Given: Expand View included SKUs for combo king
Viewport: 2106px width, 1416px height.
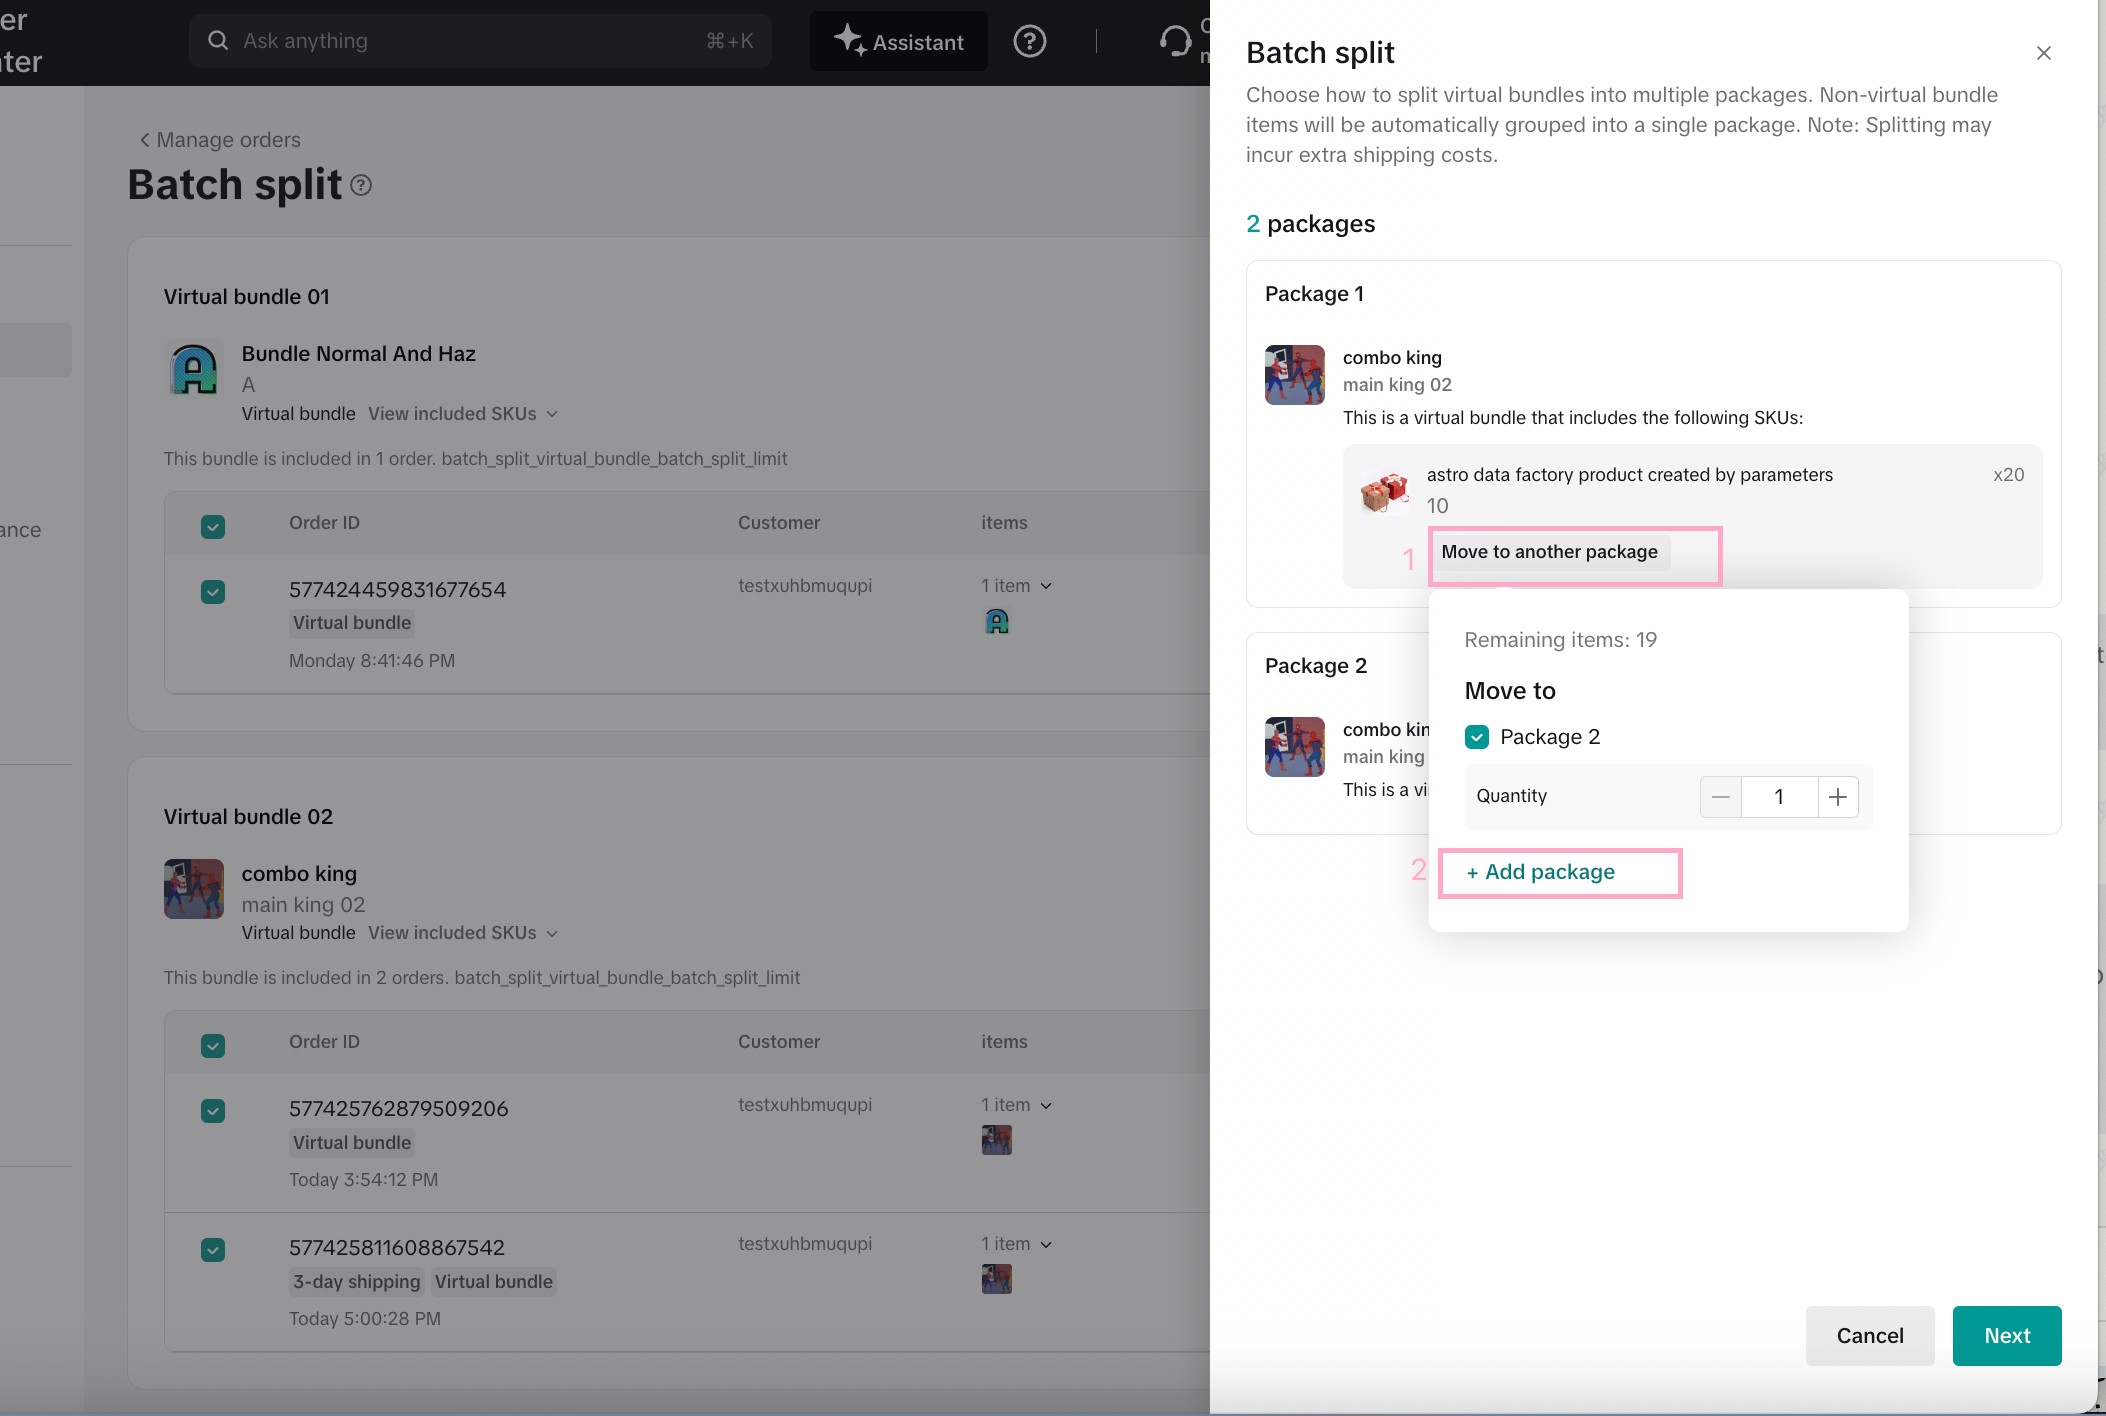Looking at the screenshot, I should (x=463, y=933).
